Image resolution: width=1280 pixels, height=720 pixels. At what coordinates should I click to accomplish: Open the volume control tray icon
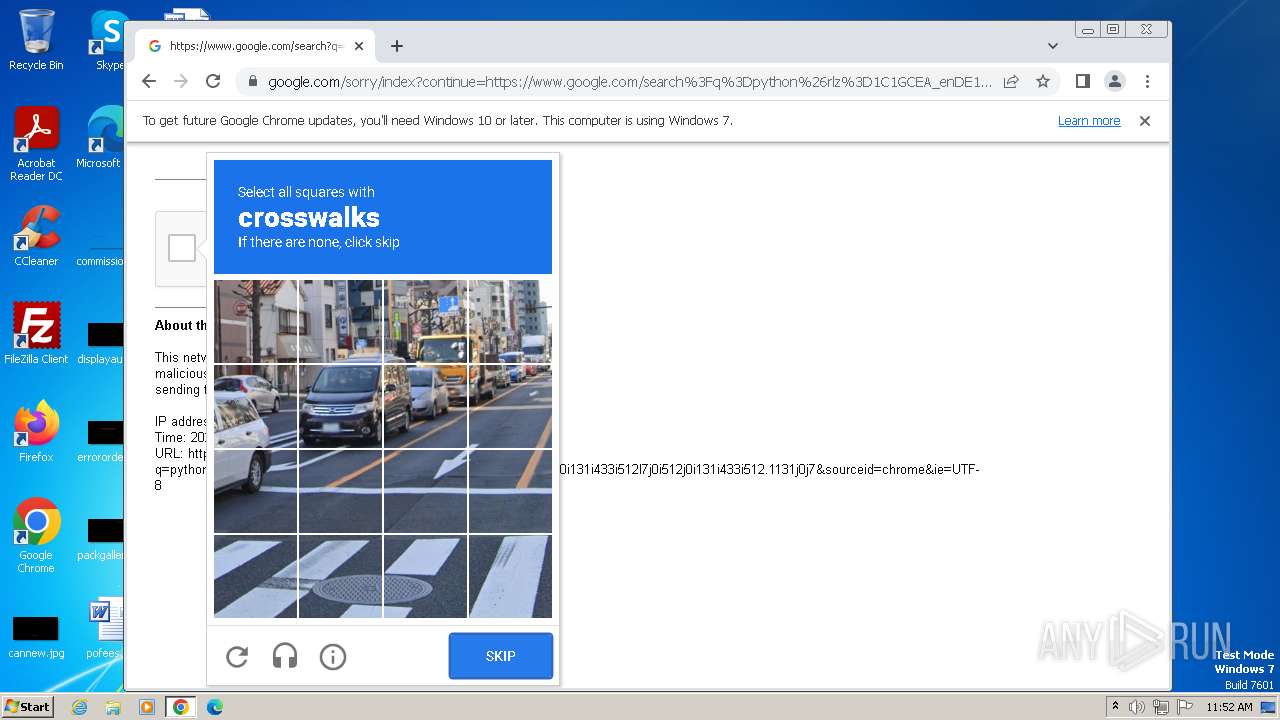[x=1137, y=707]
